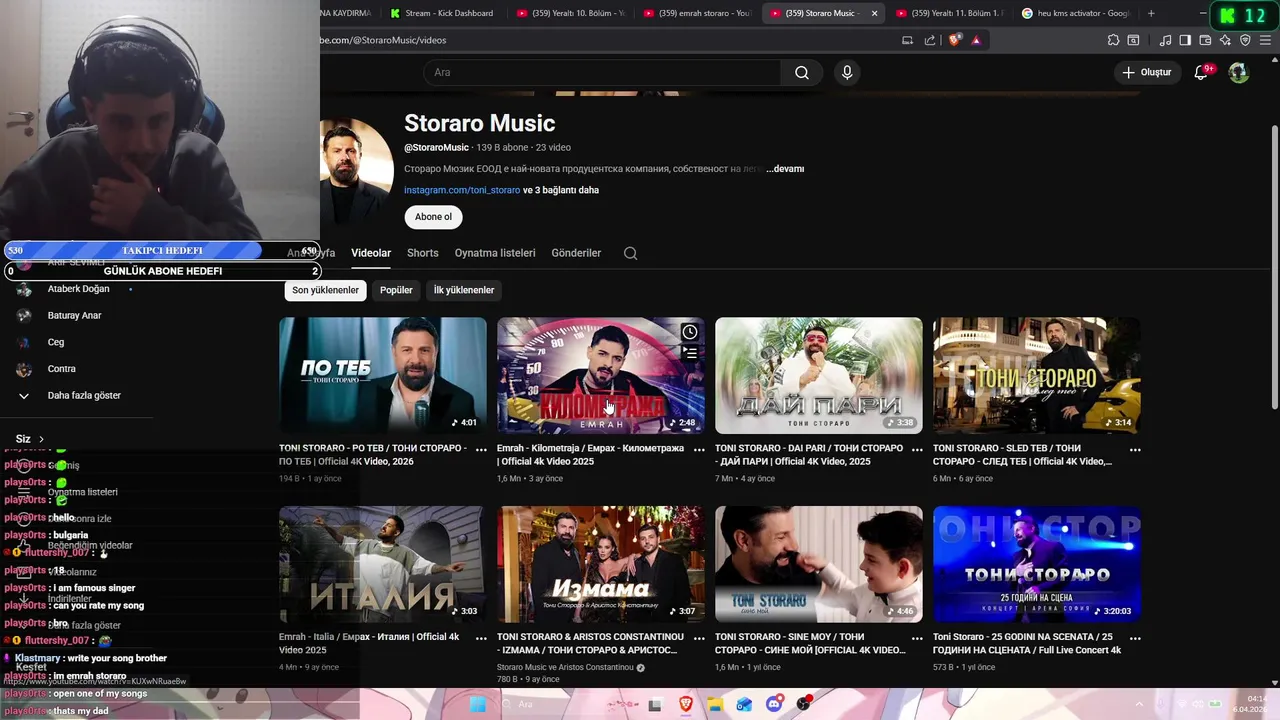Open Ataberk Doğan subscription in sidebar
Screen dimensions: 1280x720
click(x=78, y=289)
